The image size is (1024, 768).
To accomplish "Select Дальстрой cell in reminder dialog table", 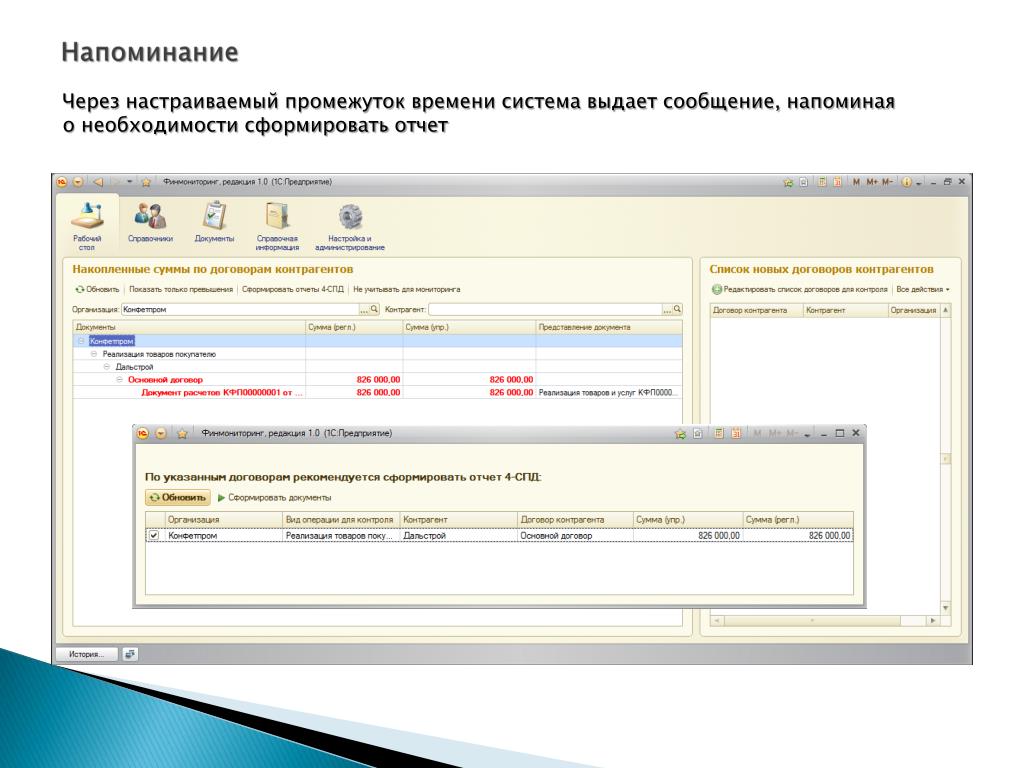I will tap(458, 536).
